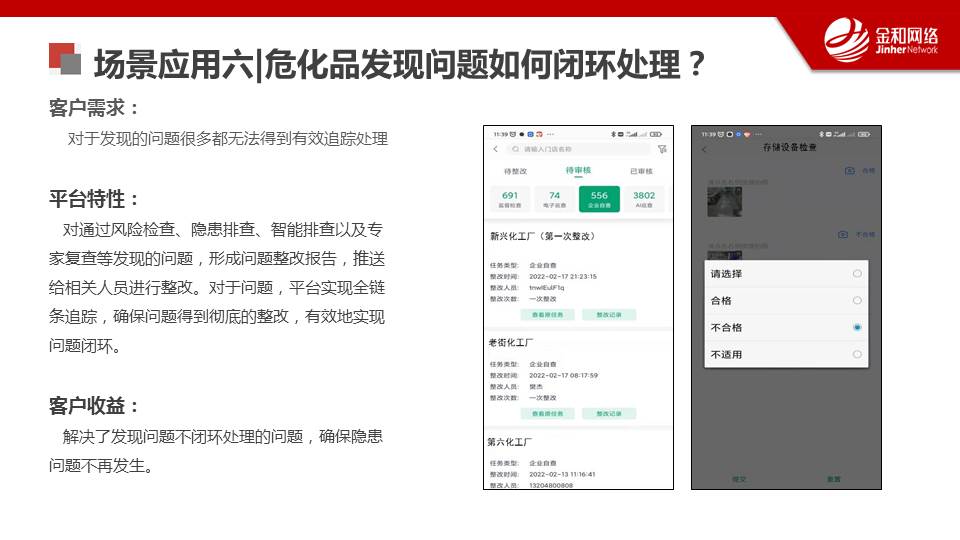Click the red square bullet beside slide title
The width and height of the screenshot is (960, 540).
click(x=64, y=58)
